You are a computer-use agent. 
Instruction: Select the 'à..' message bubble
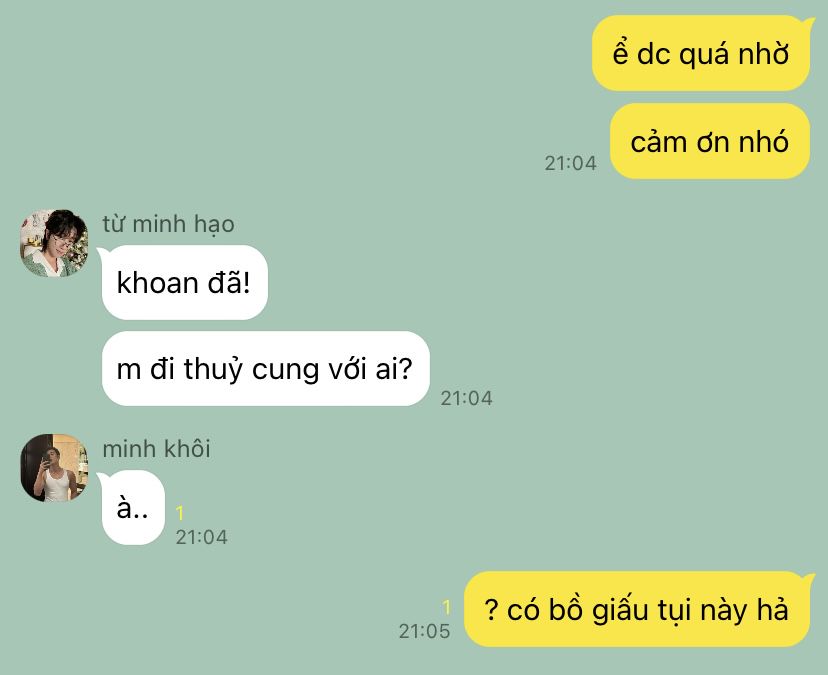point(133,508)
